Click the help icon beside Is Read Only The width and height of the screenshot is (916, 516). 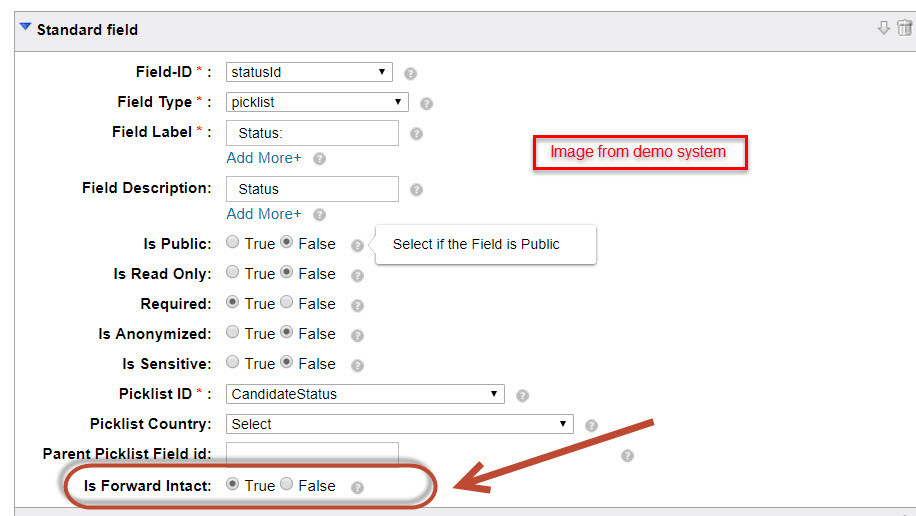click(358, 275)
